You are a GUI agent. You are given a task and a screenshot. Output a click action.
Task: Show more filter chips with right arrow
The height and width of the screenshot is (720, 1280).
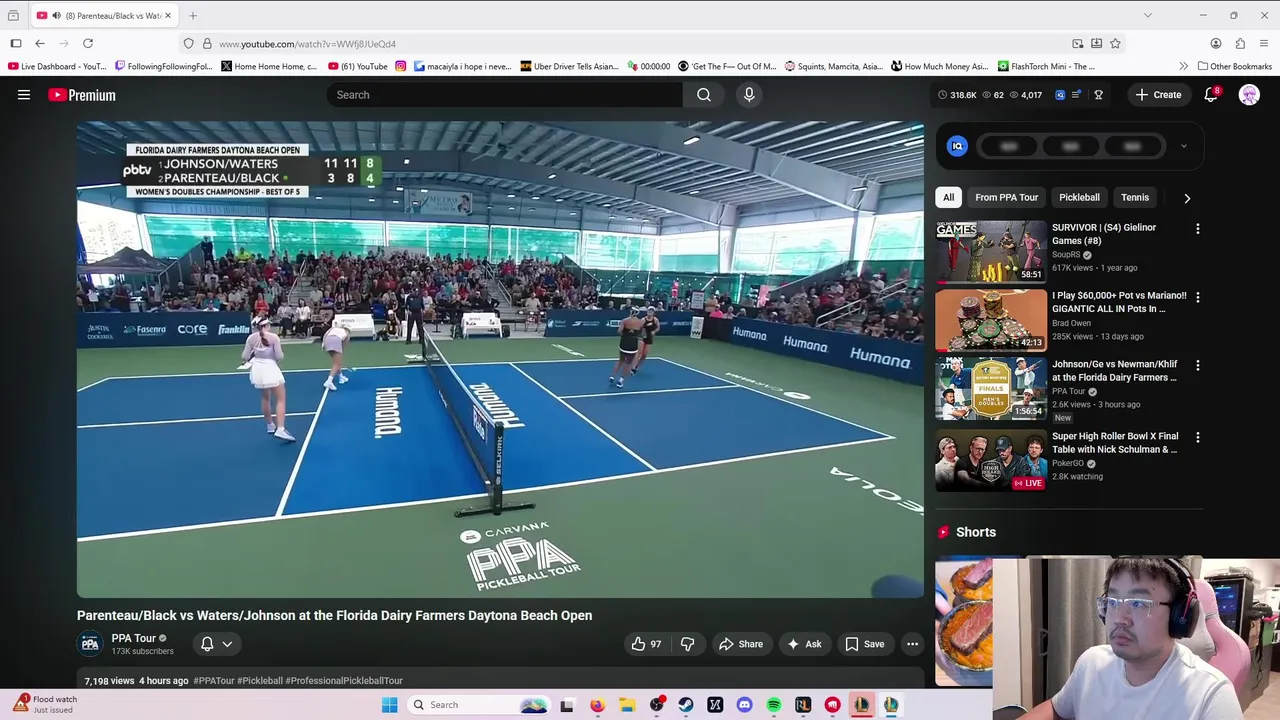[1187, 198]
